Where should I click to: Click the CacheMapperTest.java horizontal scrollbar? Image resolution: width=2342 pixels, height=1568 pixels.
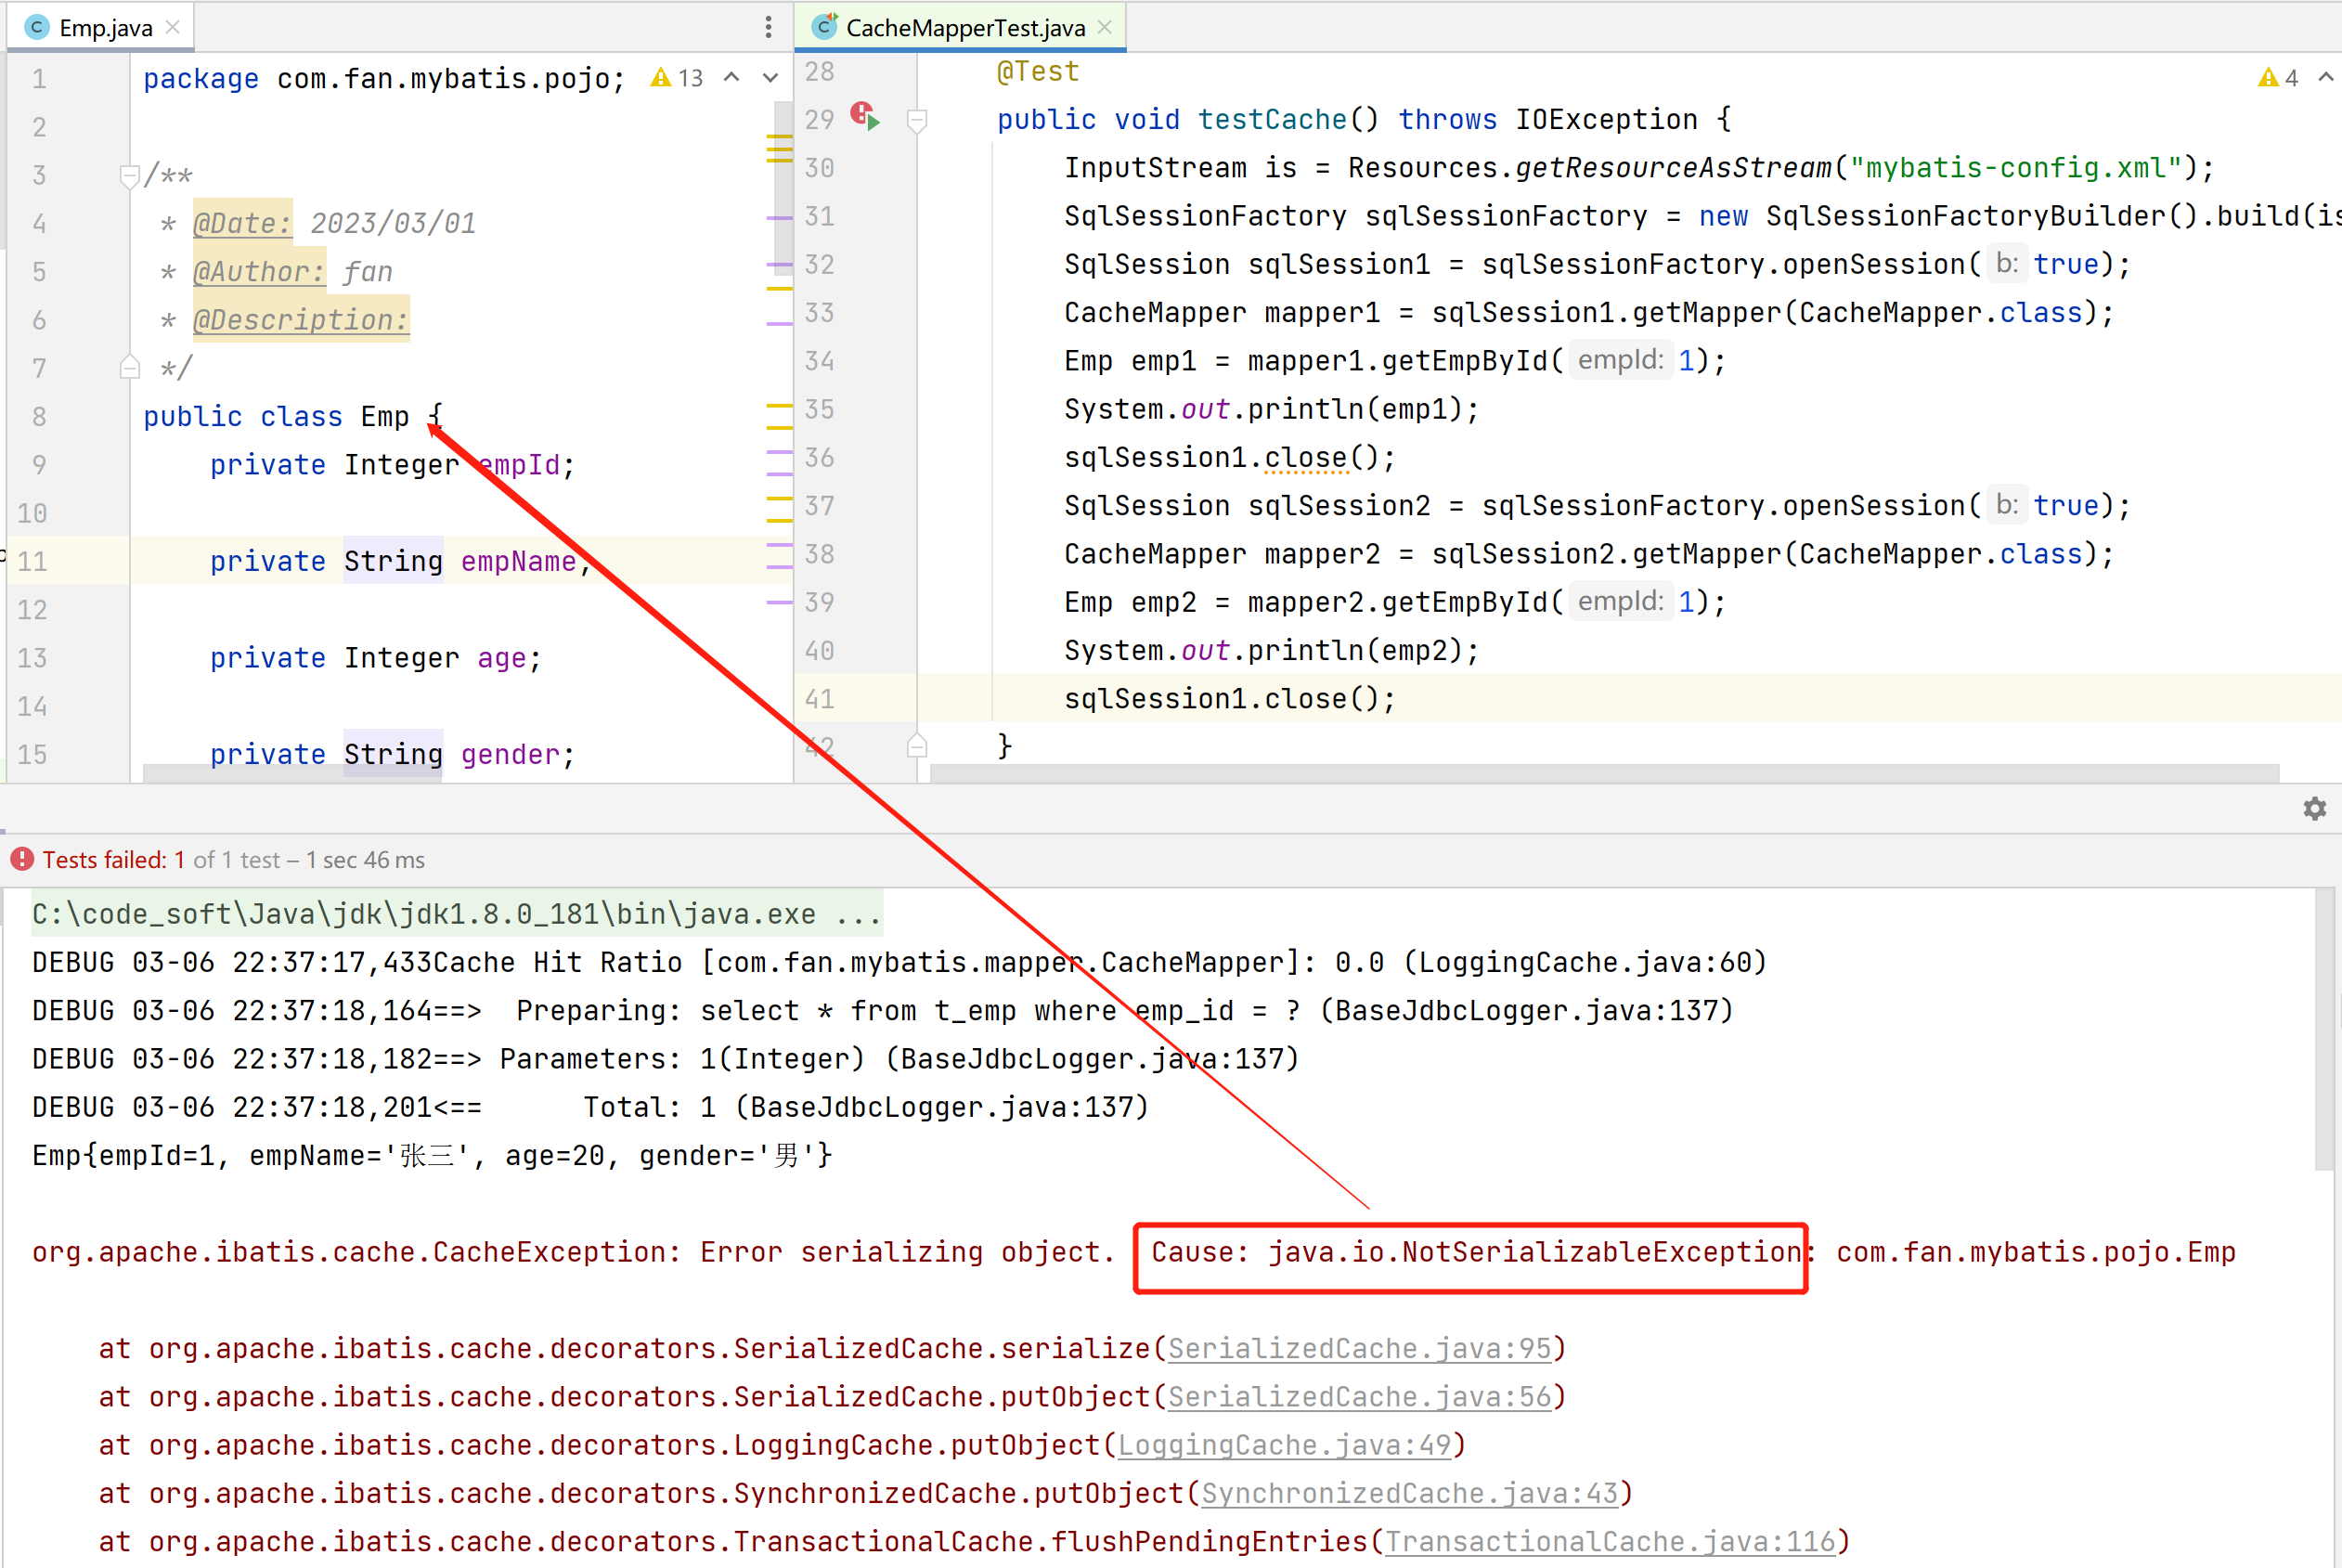tap(1604, 773)
